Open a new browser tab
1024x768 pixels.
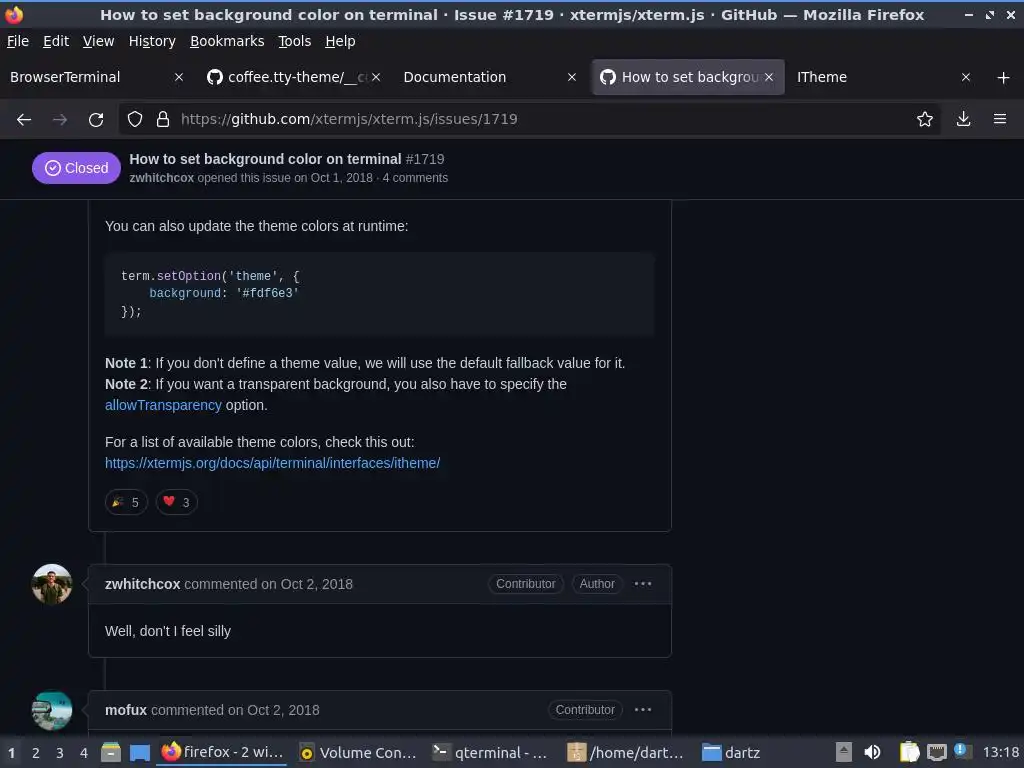pos(1003,77)
